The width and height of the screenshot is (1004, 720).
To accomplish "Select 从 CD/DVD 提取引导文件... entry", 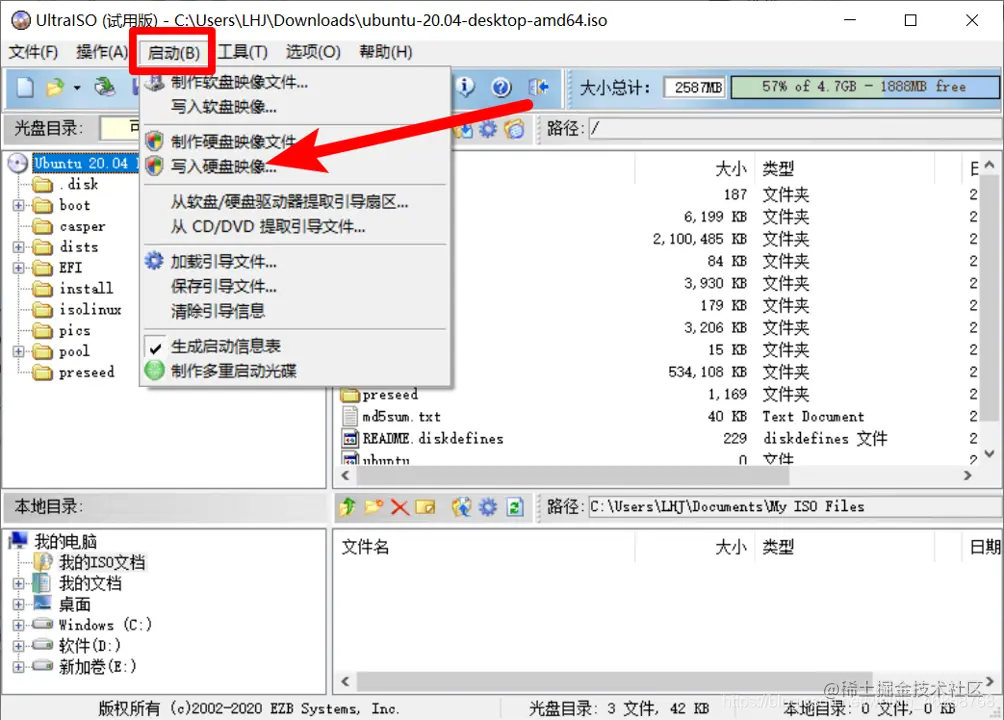I will 268,226.
